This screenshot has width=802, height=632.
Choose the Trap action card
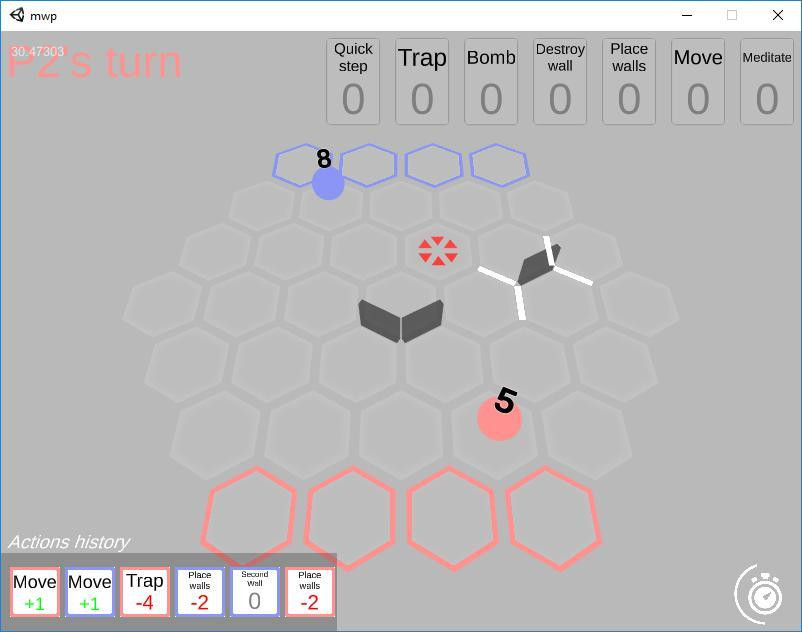click(422, 81)
